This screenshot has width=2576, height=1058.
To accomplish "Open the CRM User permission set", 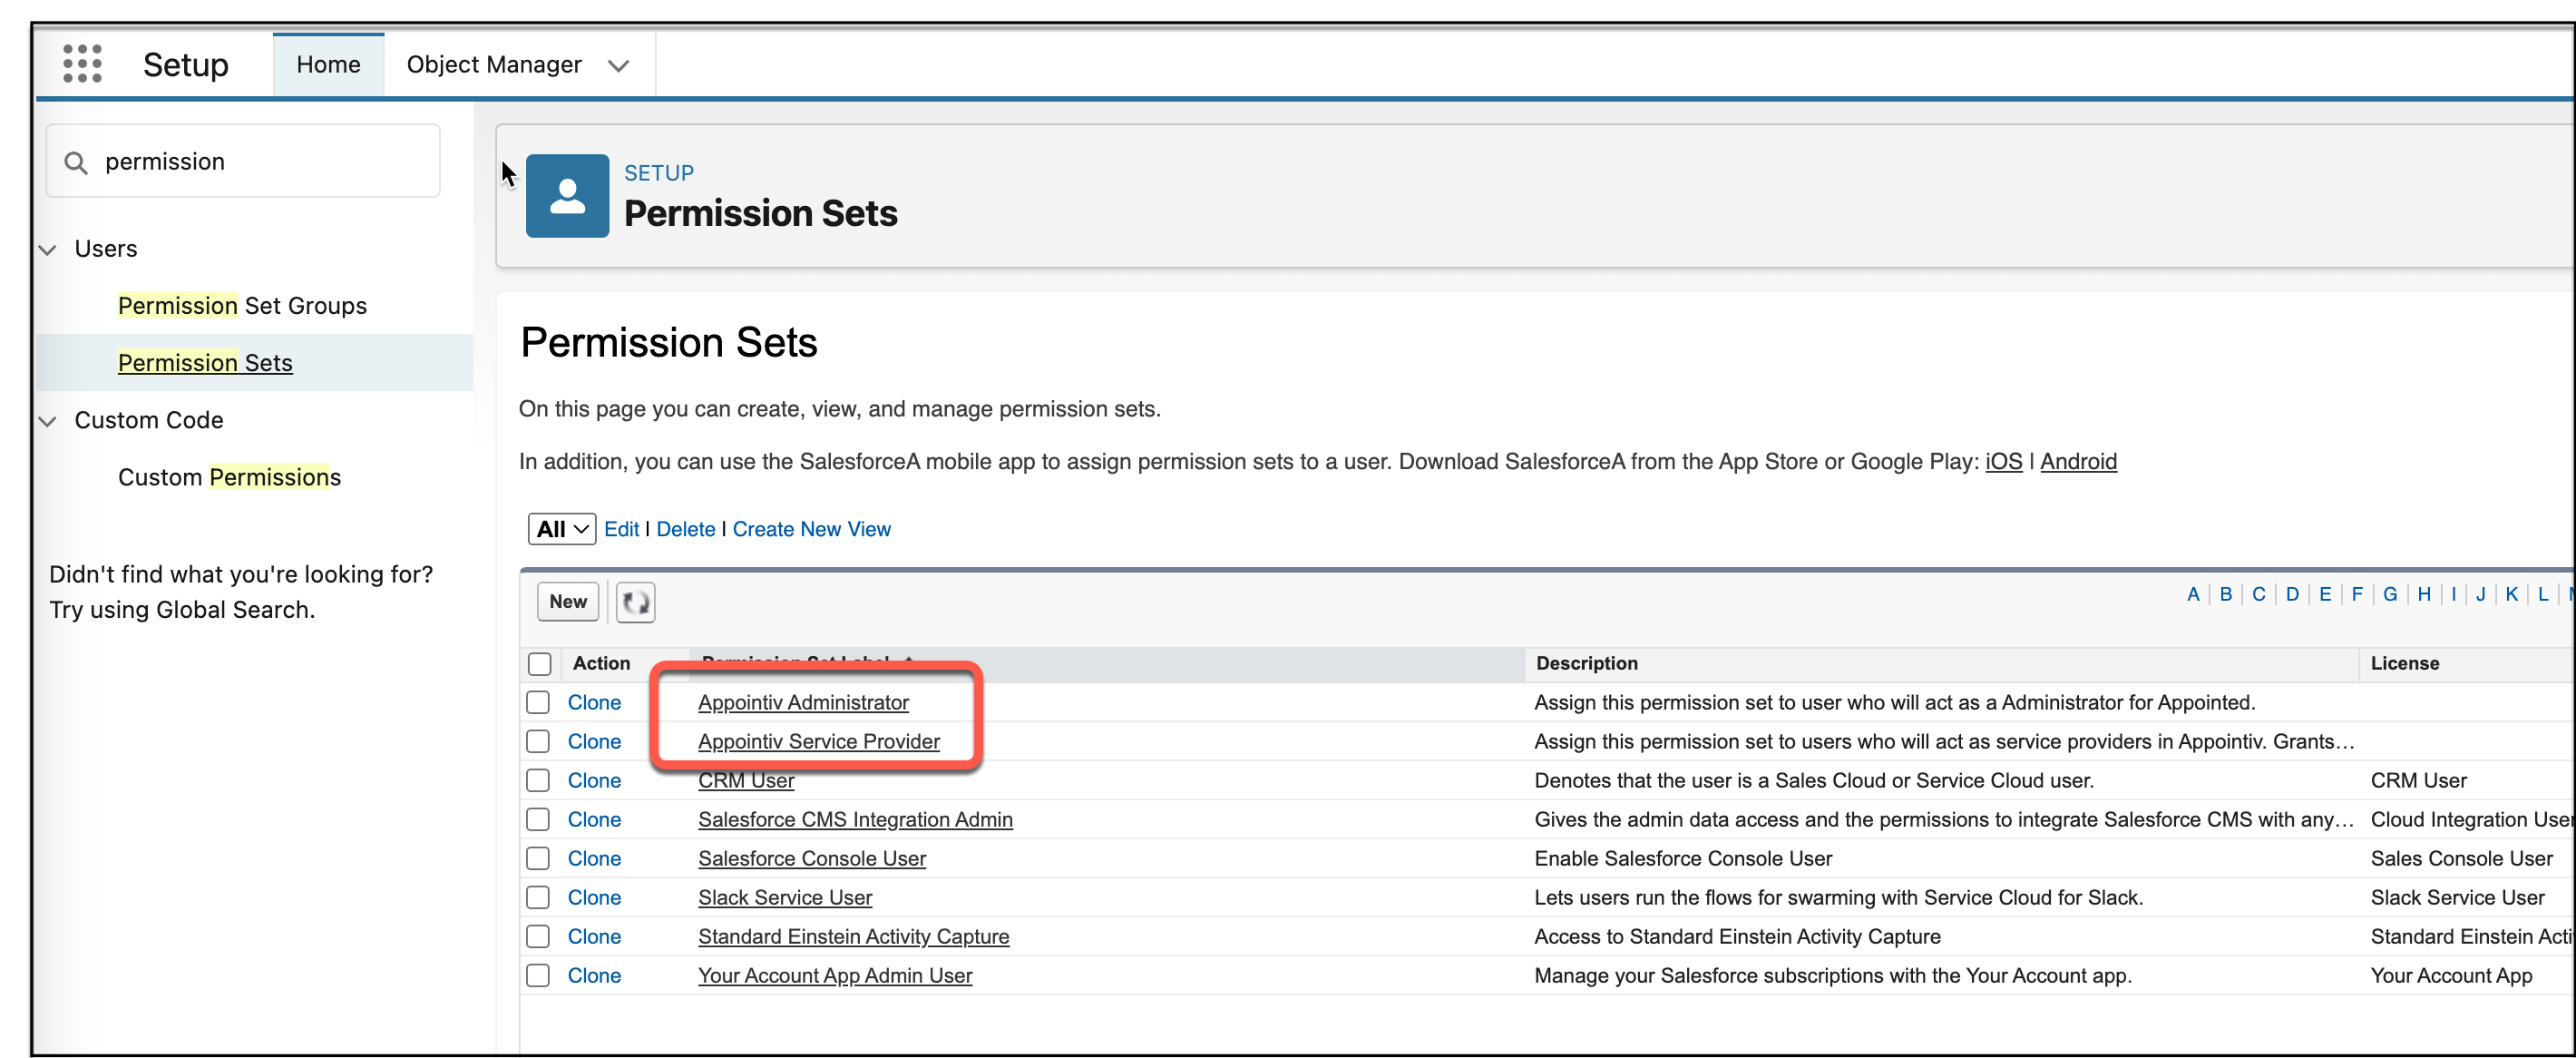I will (746, 781).
